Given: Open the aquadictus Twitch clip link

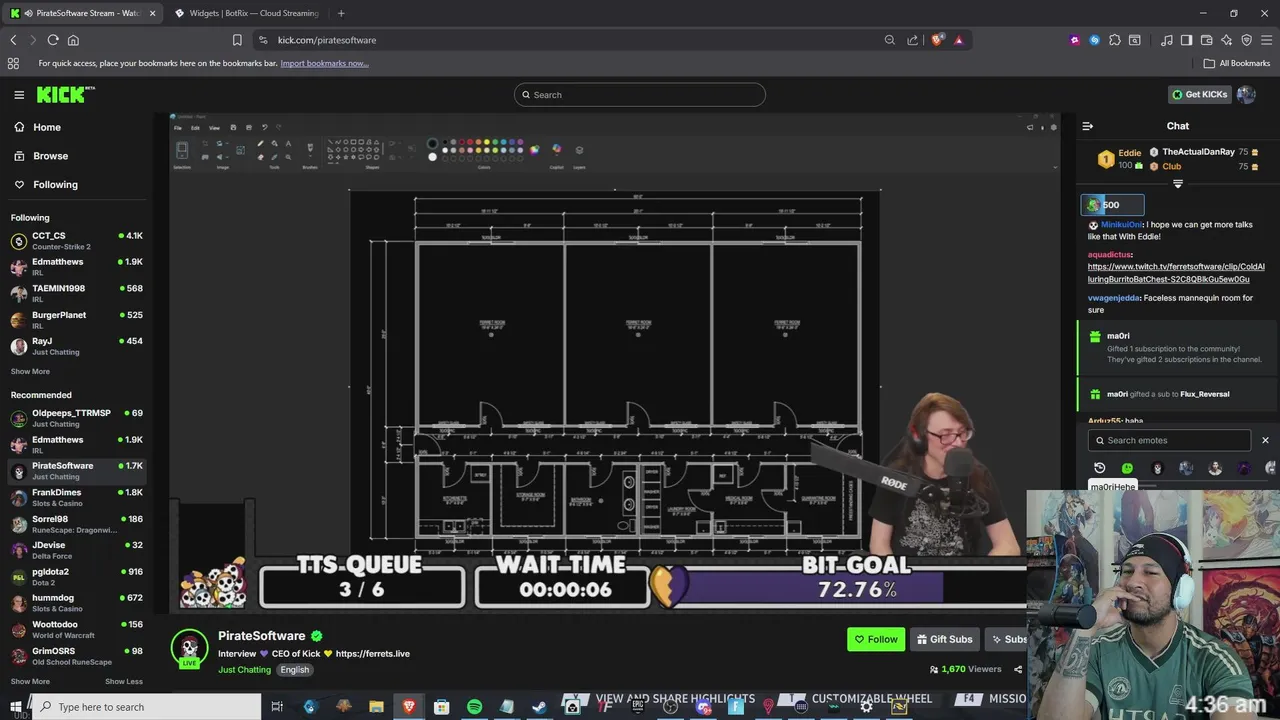Looking at the screenshot, I should point(1176,273).
